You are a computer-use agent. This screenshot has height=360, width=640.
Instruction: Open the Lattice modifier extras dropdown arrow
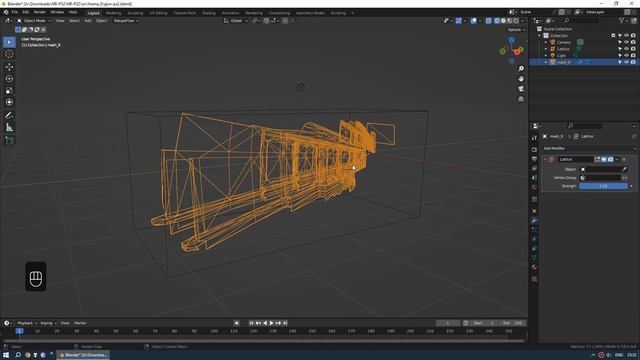pyautogui.click(x=617, y=159)
